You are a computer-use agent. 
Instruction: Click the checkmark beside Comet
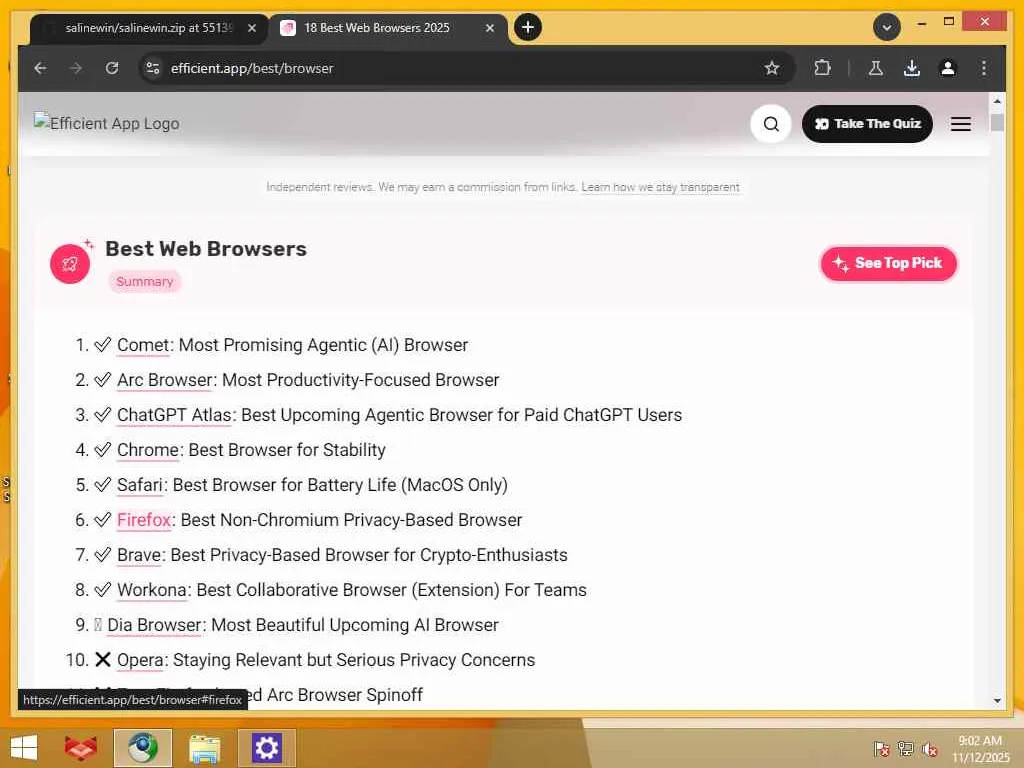click(x=103, y=345)
